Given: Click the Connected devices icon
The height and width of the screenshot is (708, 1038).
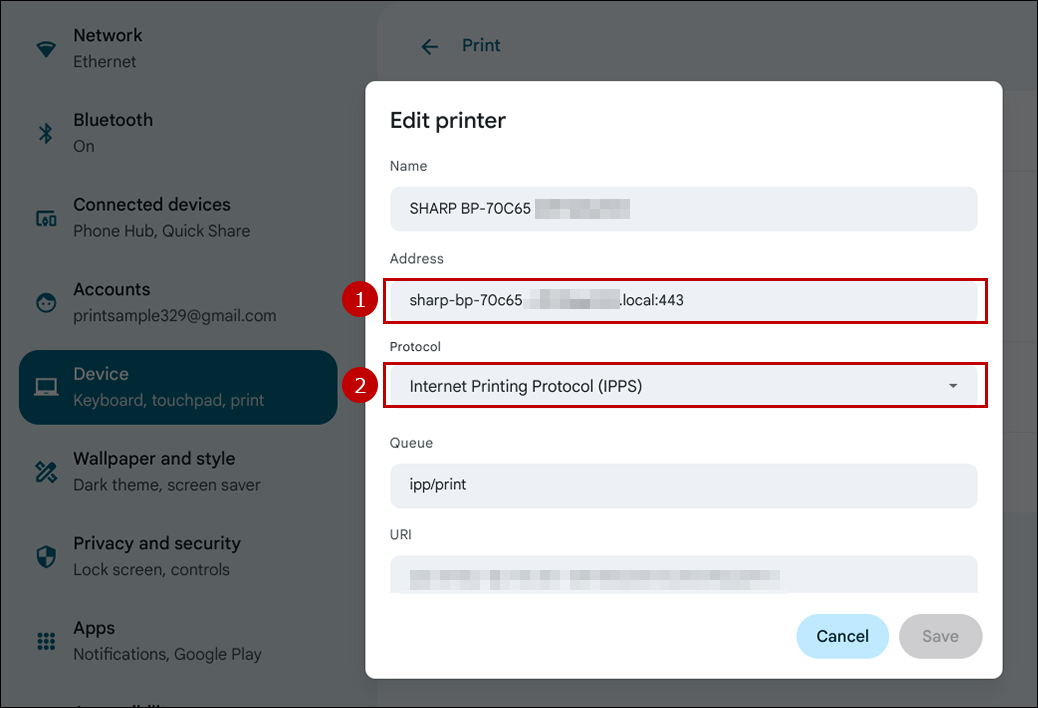Looking at the screenshot, I should point(46,218).
